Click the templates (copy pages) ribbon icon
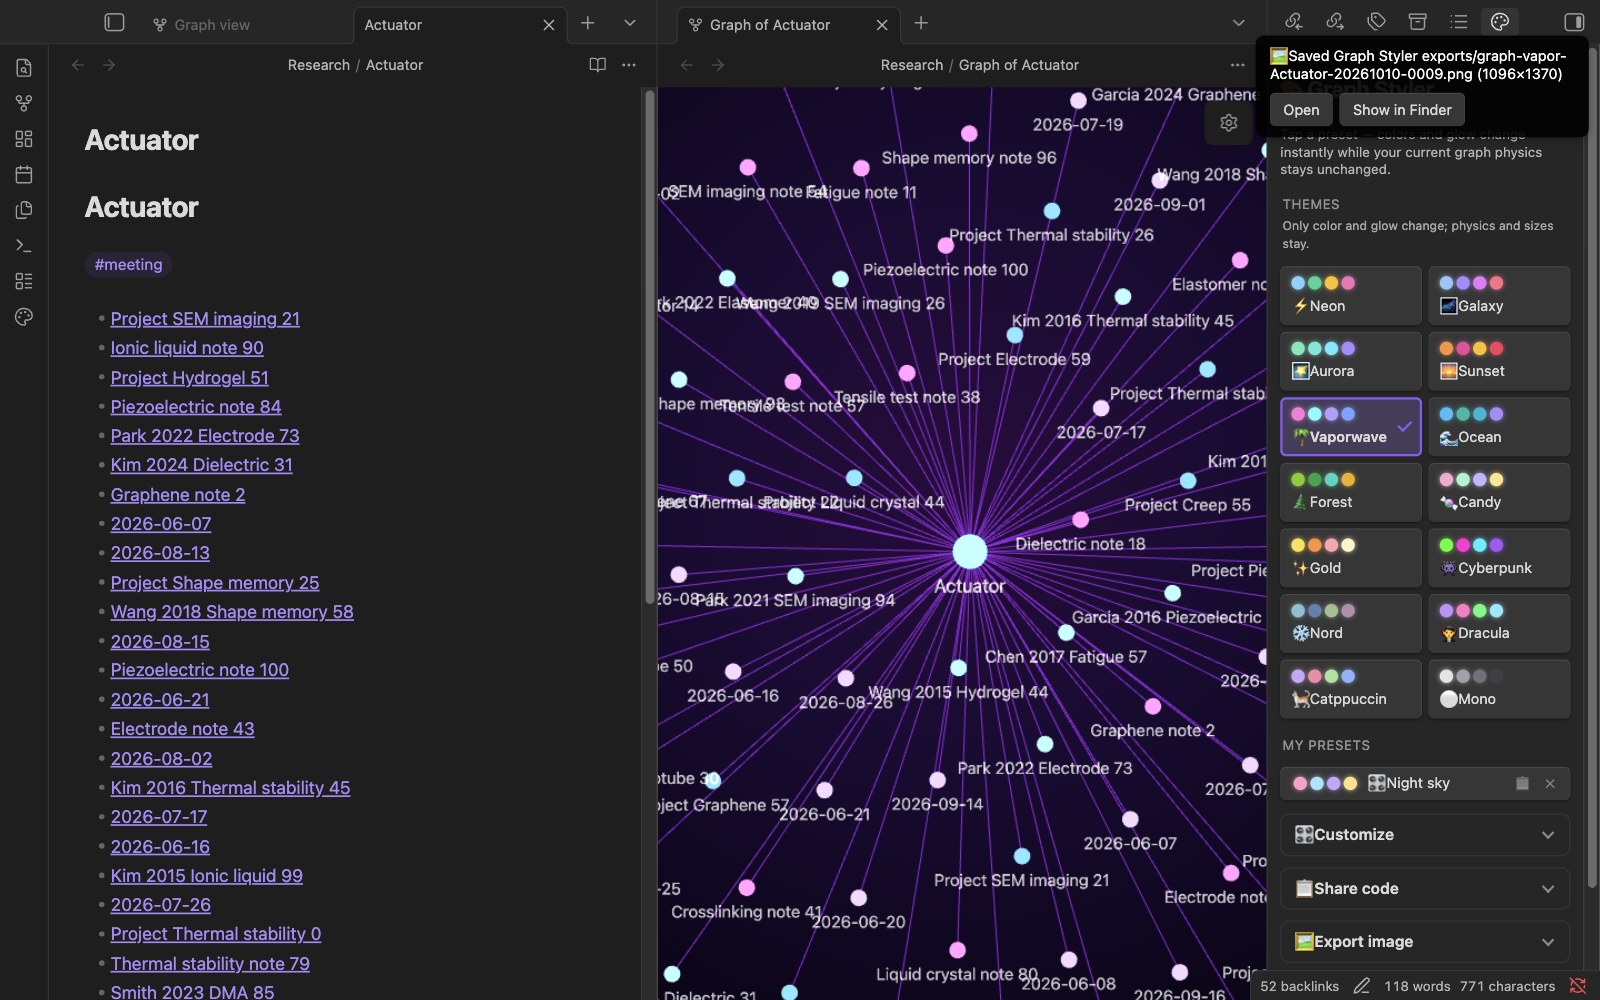 point(24,210)
